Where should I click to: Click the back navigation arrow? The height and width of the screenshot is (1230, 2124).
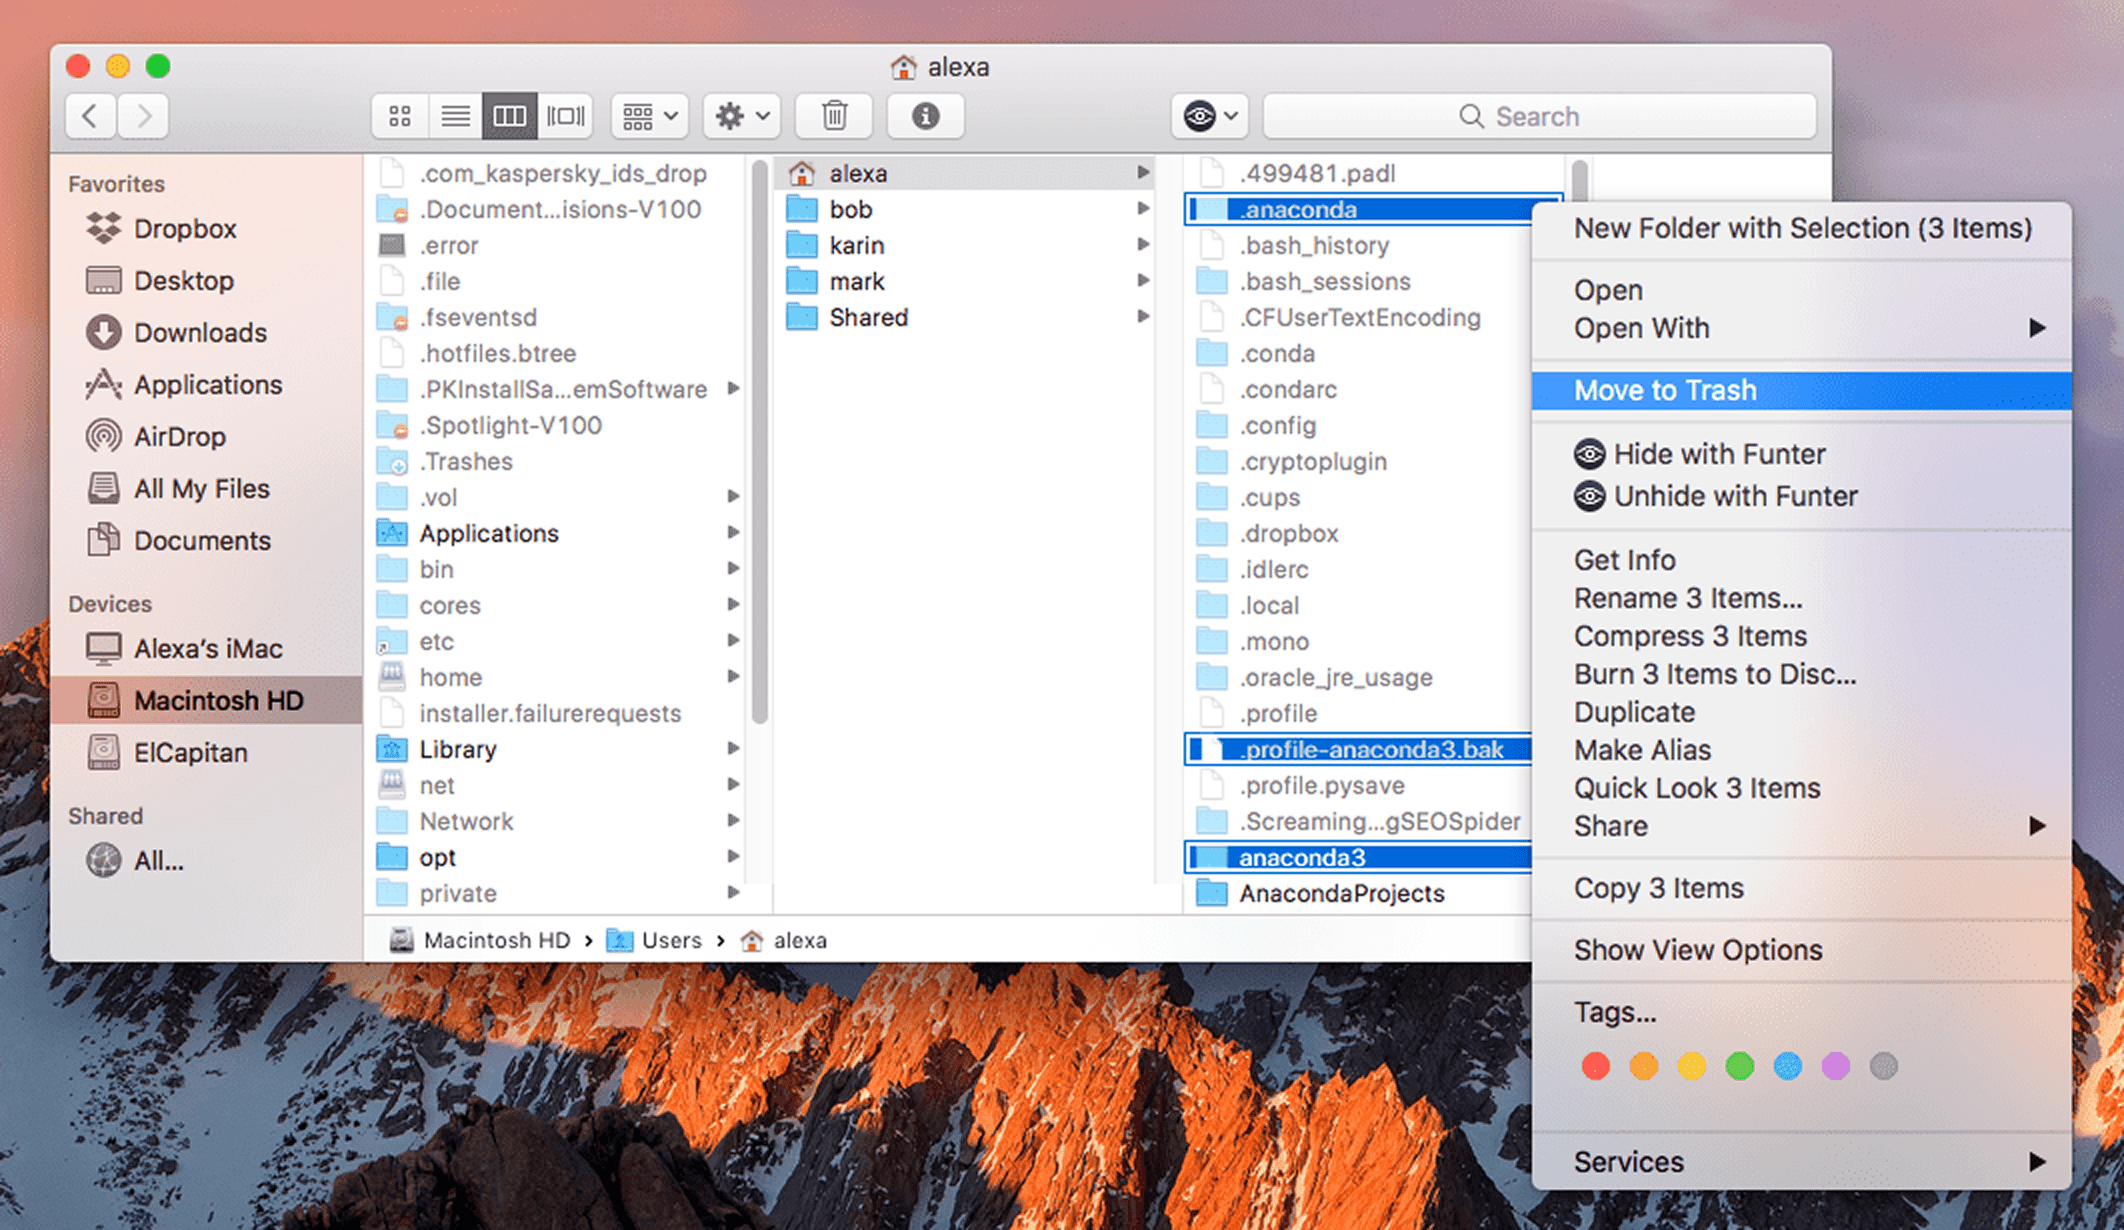90,116
